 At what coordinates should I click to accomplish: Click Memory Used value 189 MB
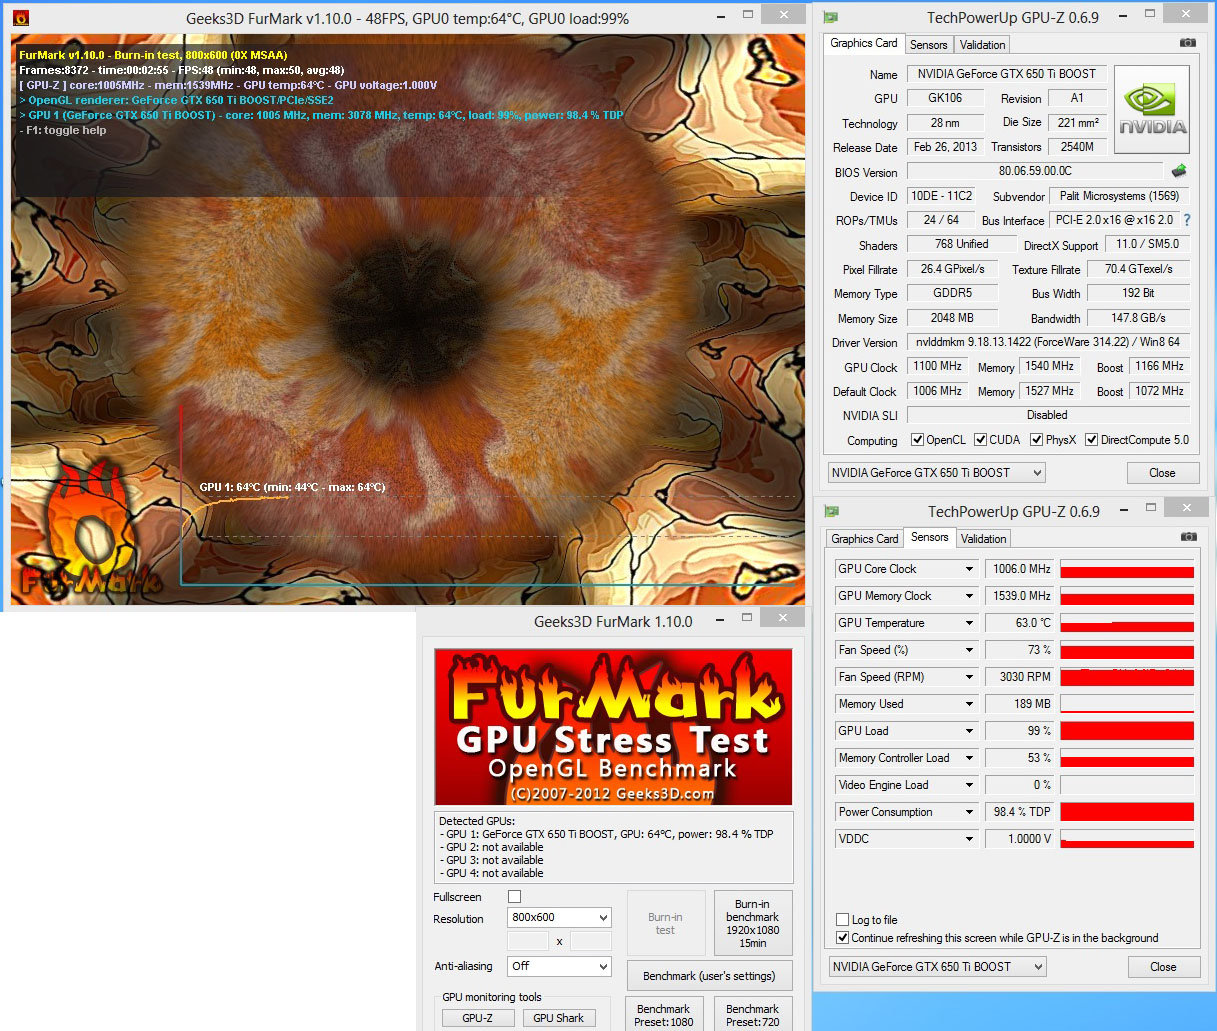pos(1019,704)
